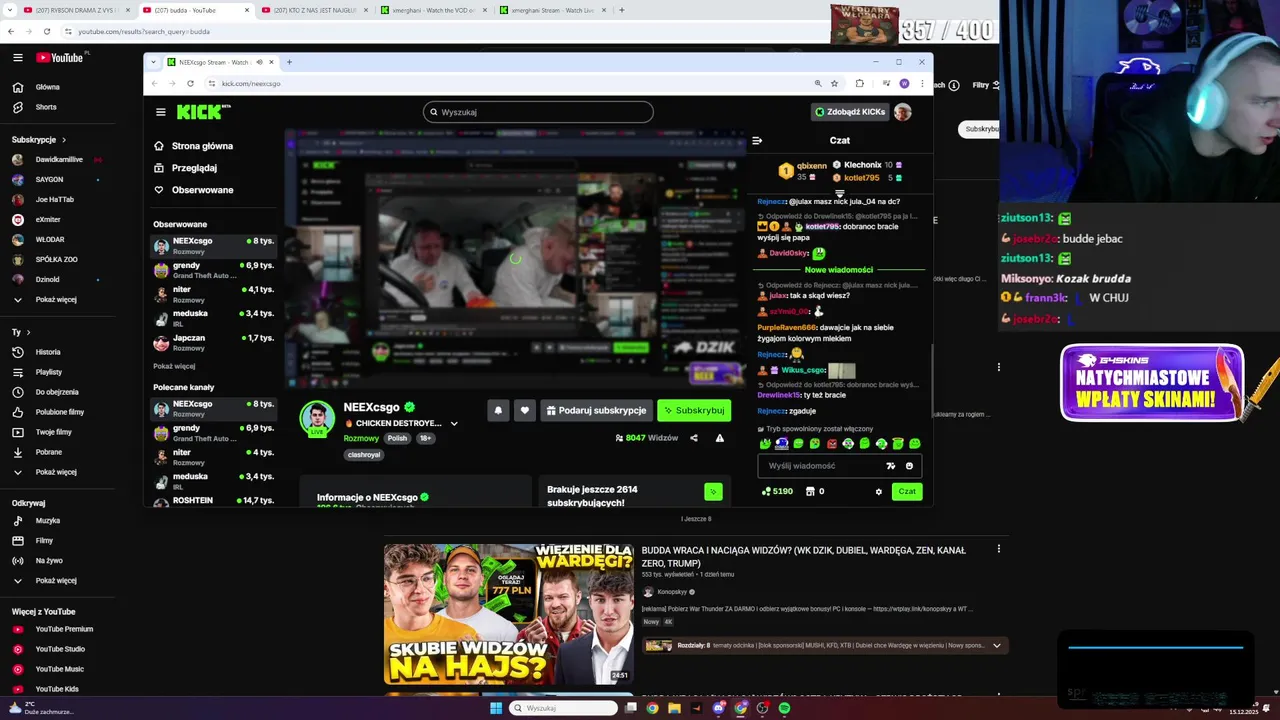1280x720 pixels.
Task: Click Zdobądź KICKs button
Action: click(x=850, y=112)
